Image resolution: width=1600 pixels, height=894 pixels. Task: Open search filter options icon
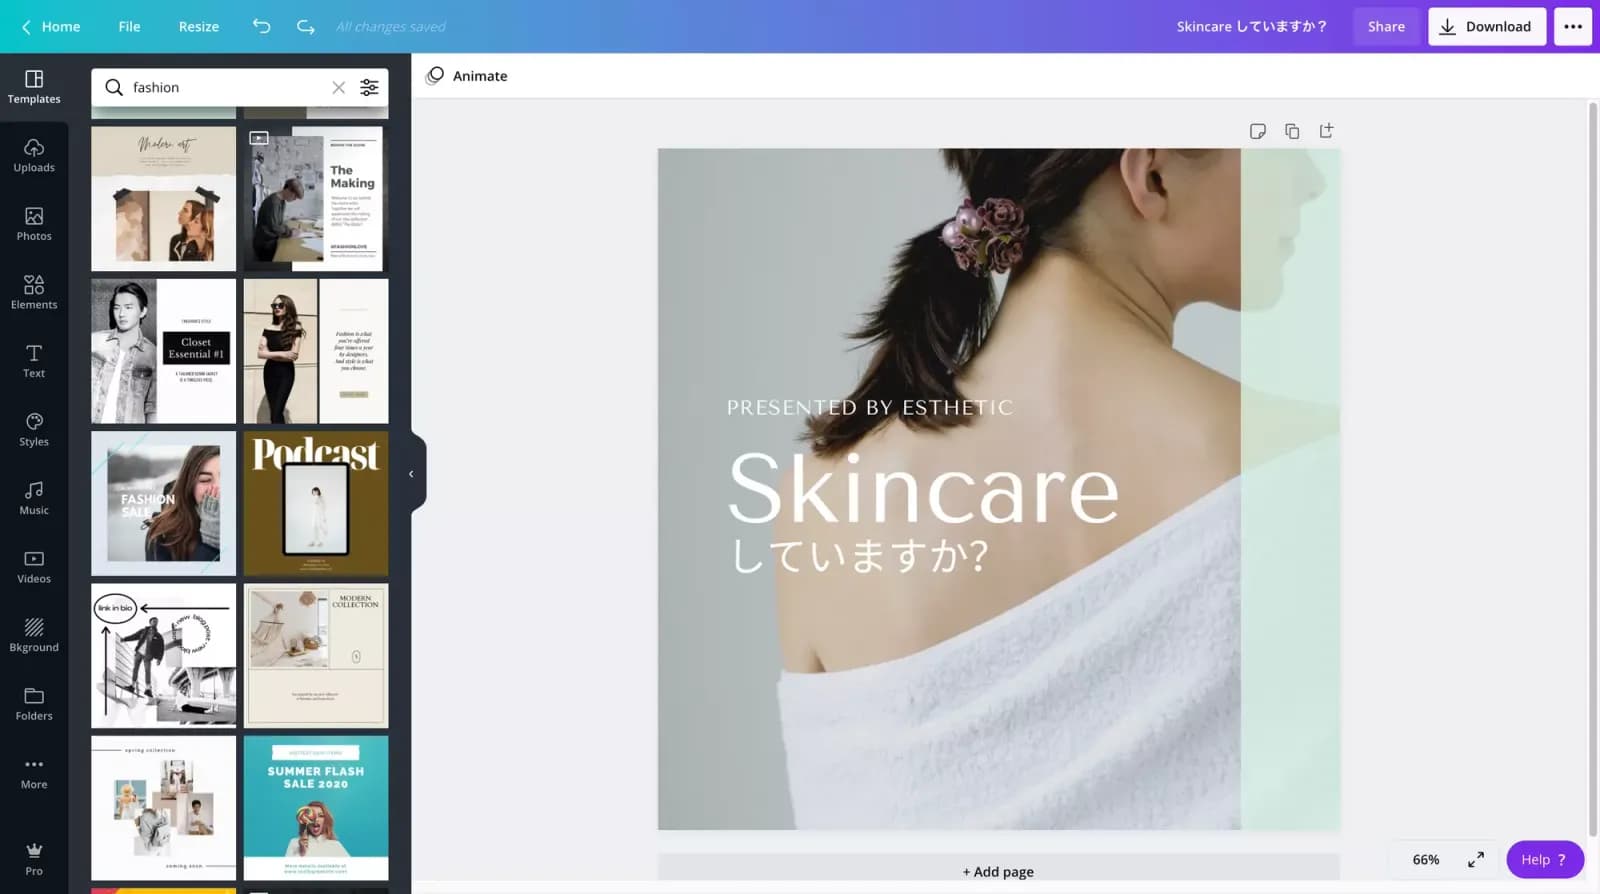click(369, 87)
